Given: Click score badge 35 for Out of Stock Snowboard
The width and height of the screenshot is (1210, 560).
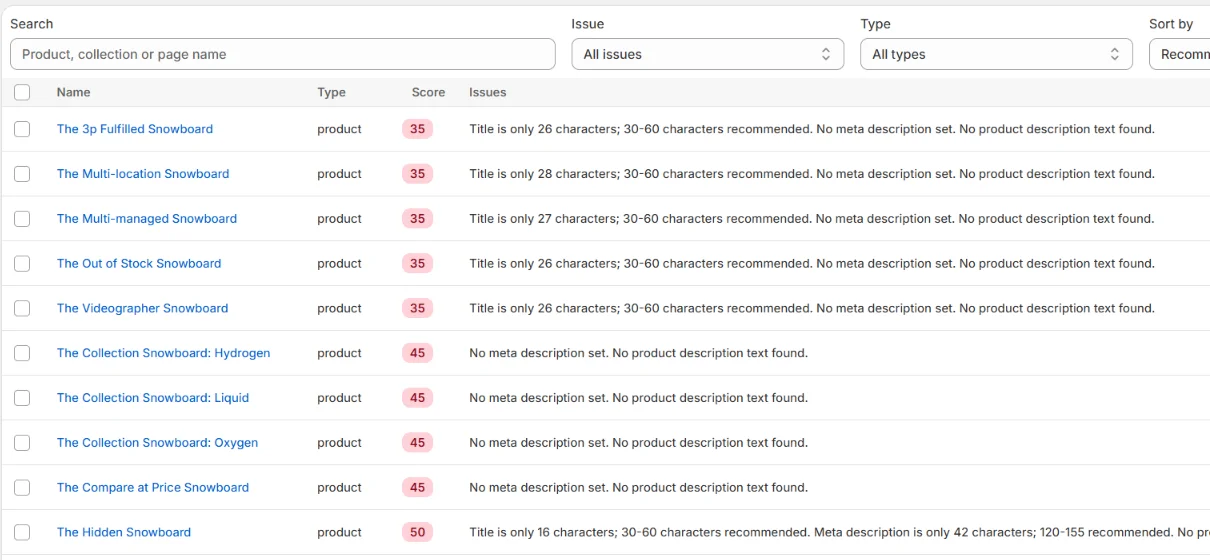Looking at the screenshot, I should point(417,264).
